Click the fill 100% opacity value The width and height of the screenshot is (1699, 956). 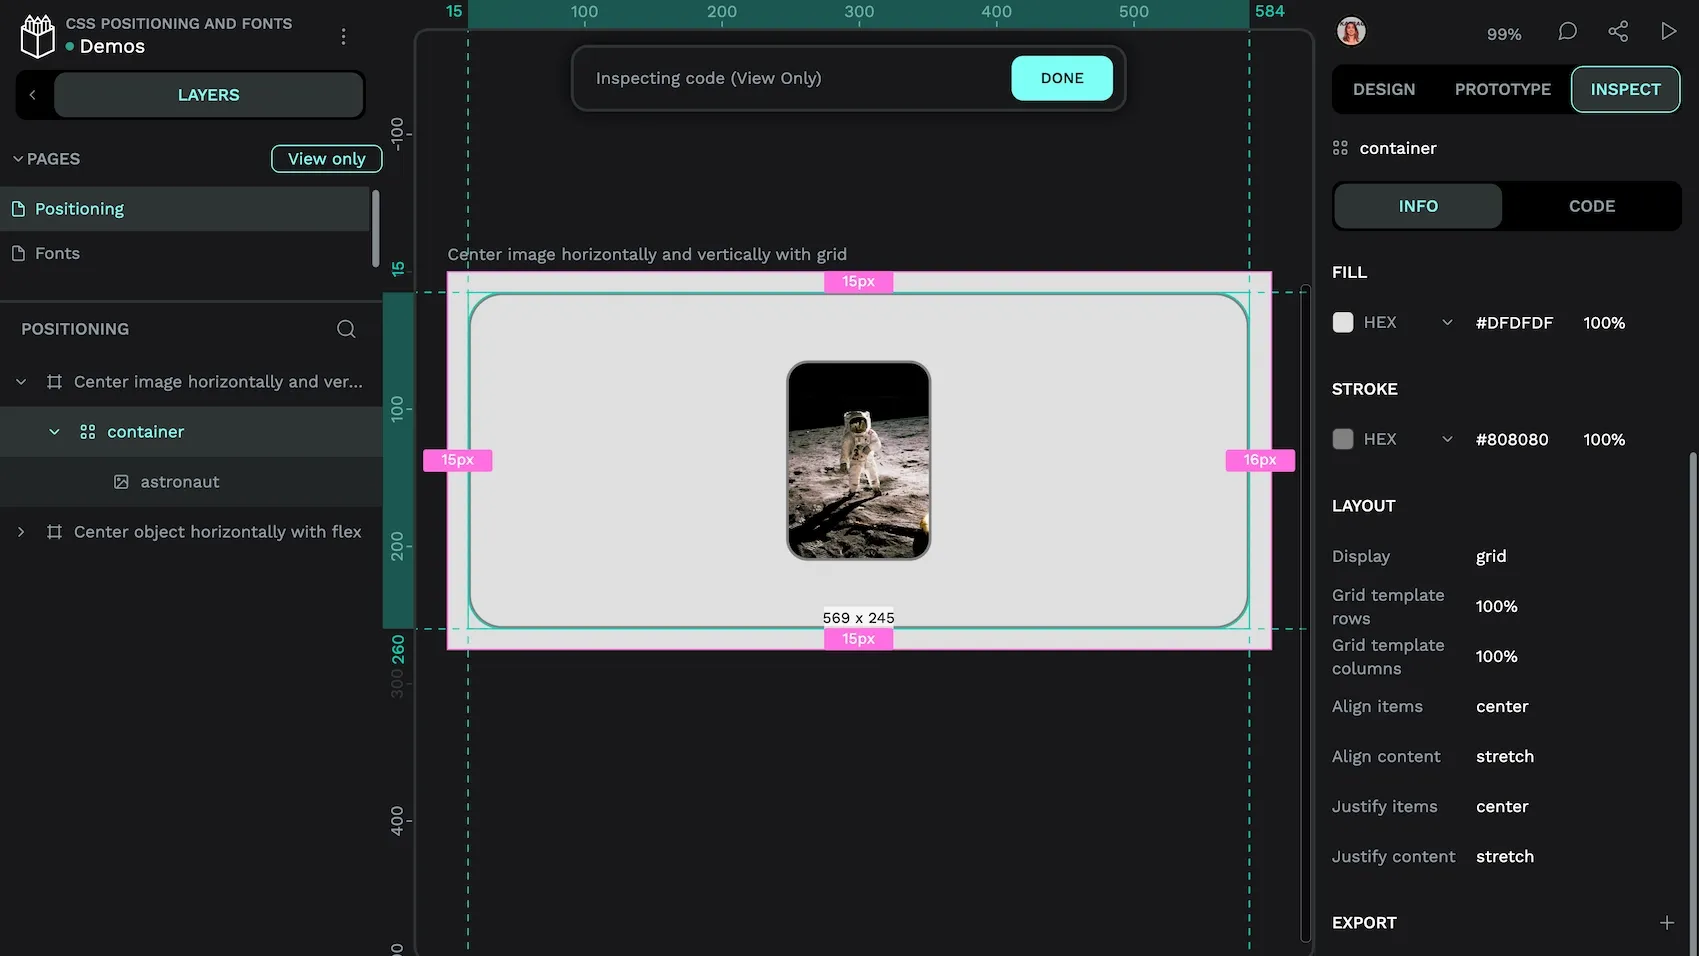coord(1604,323)
